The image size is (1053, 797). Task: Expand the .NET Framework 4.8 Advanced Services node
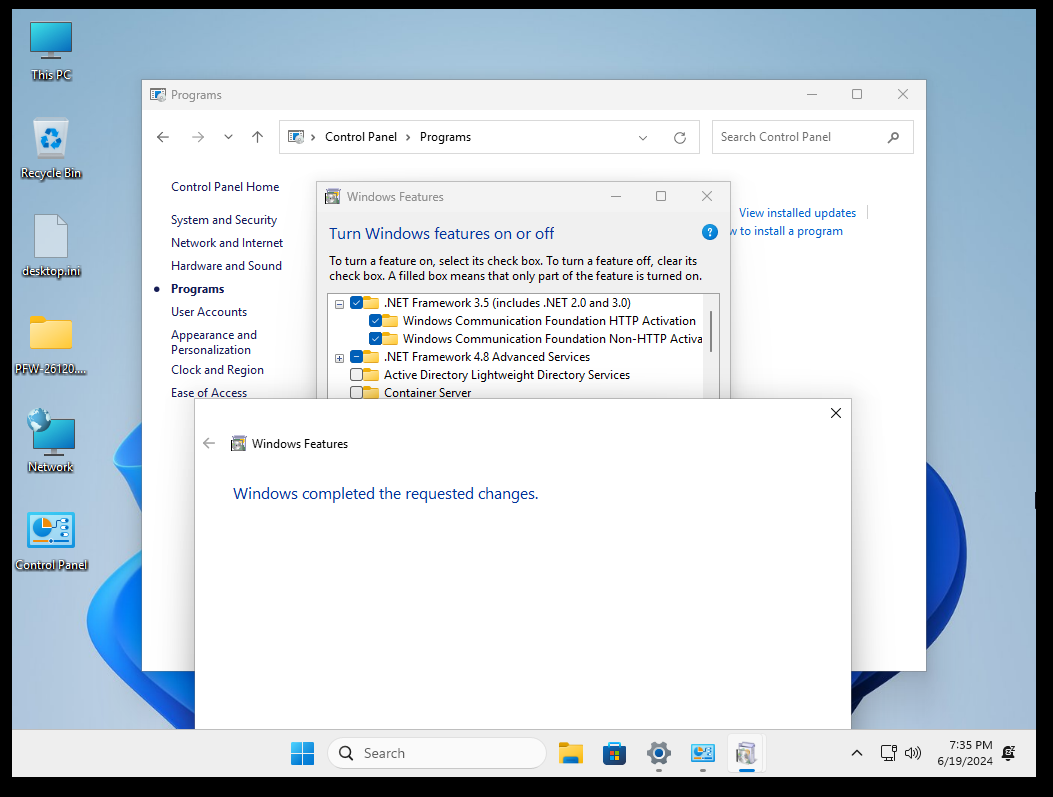pyautogui.click(x=339, y=358)
